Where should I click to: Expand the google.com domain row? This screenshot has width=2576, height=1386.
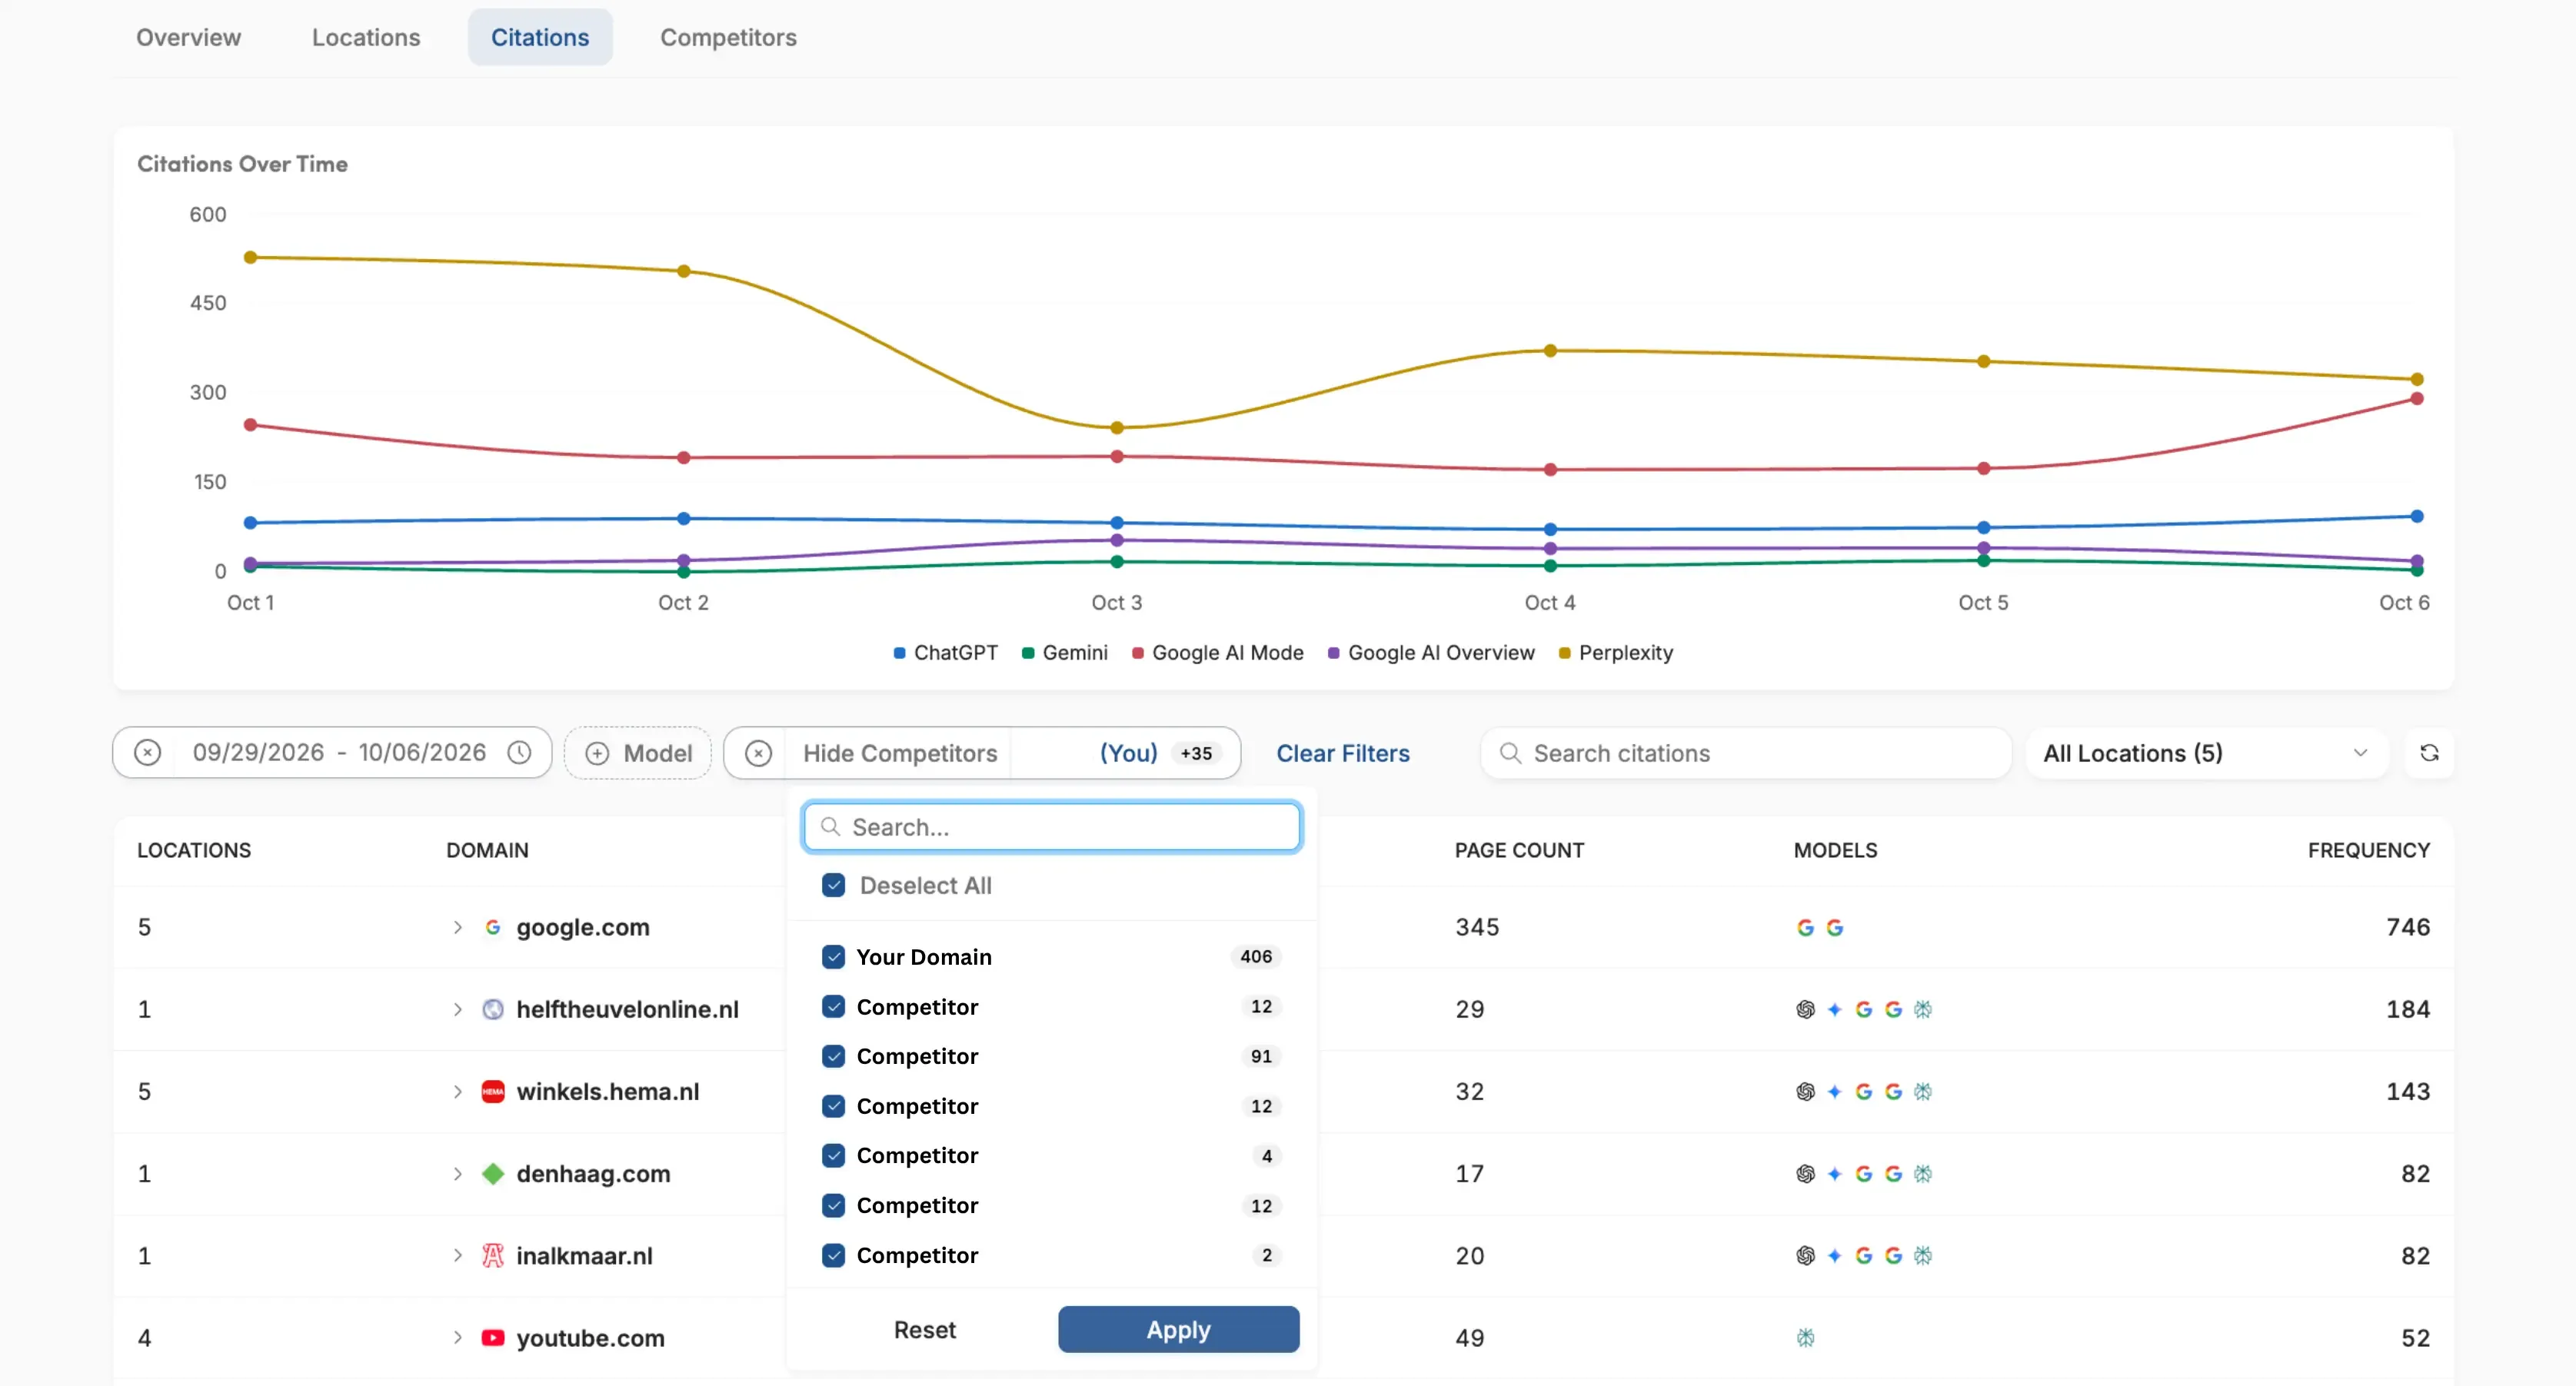coord(457,928)
